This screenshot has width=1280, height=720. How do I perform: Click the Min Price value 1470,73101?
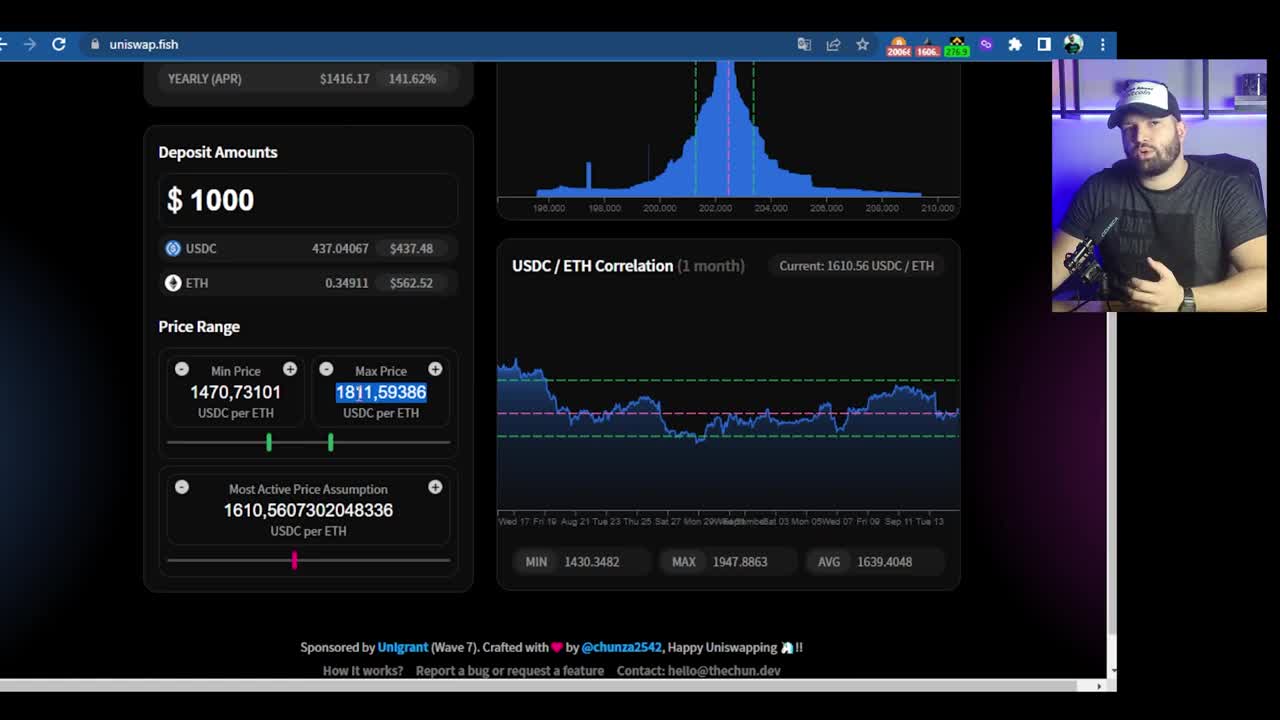(x=236, y=392)
